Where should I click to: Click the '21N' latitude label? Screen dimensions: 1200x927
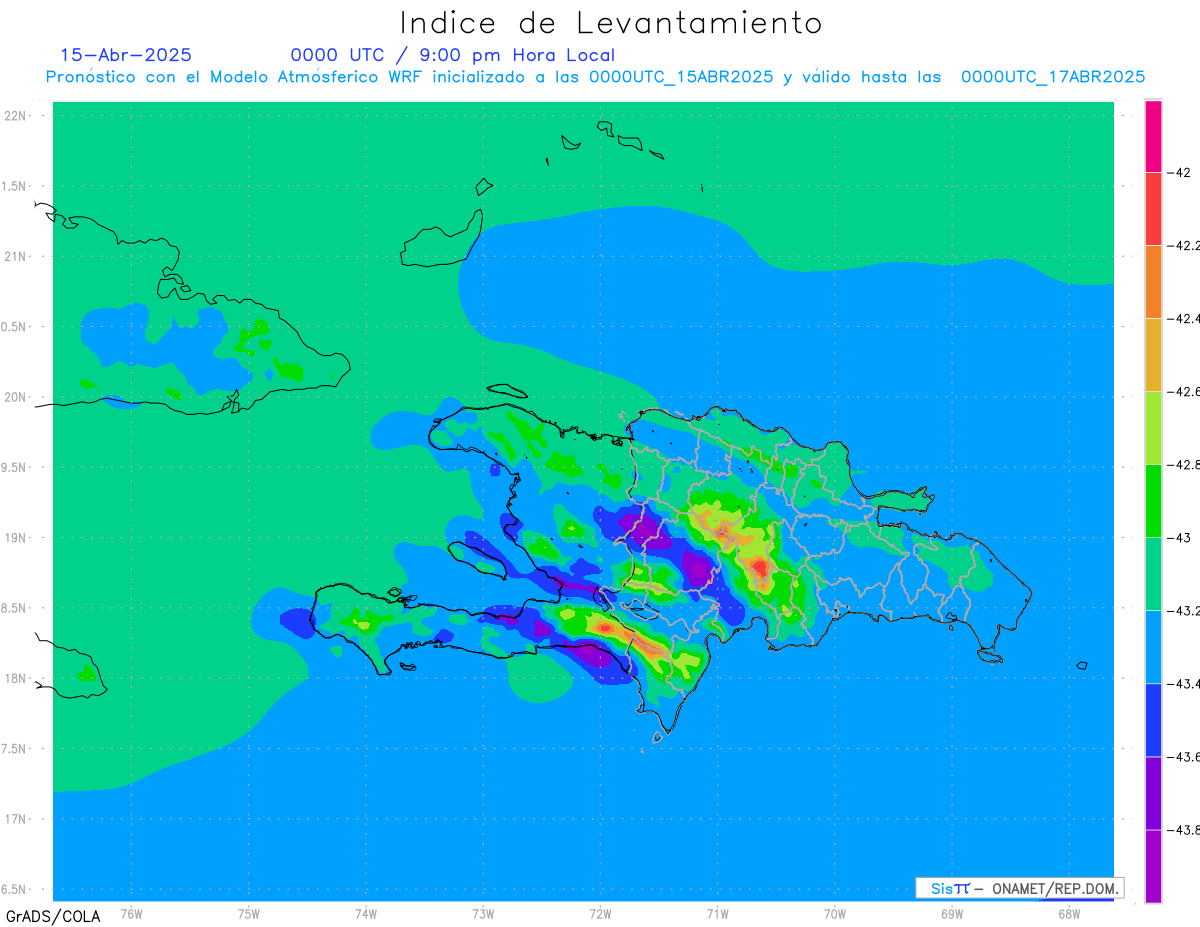click(x=16, y=256)
